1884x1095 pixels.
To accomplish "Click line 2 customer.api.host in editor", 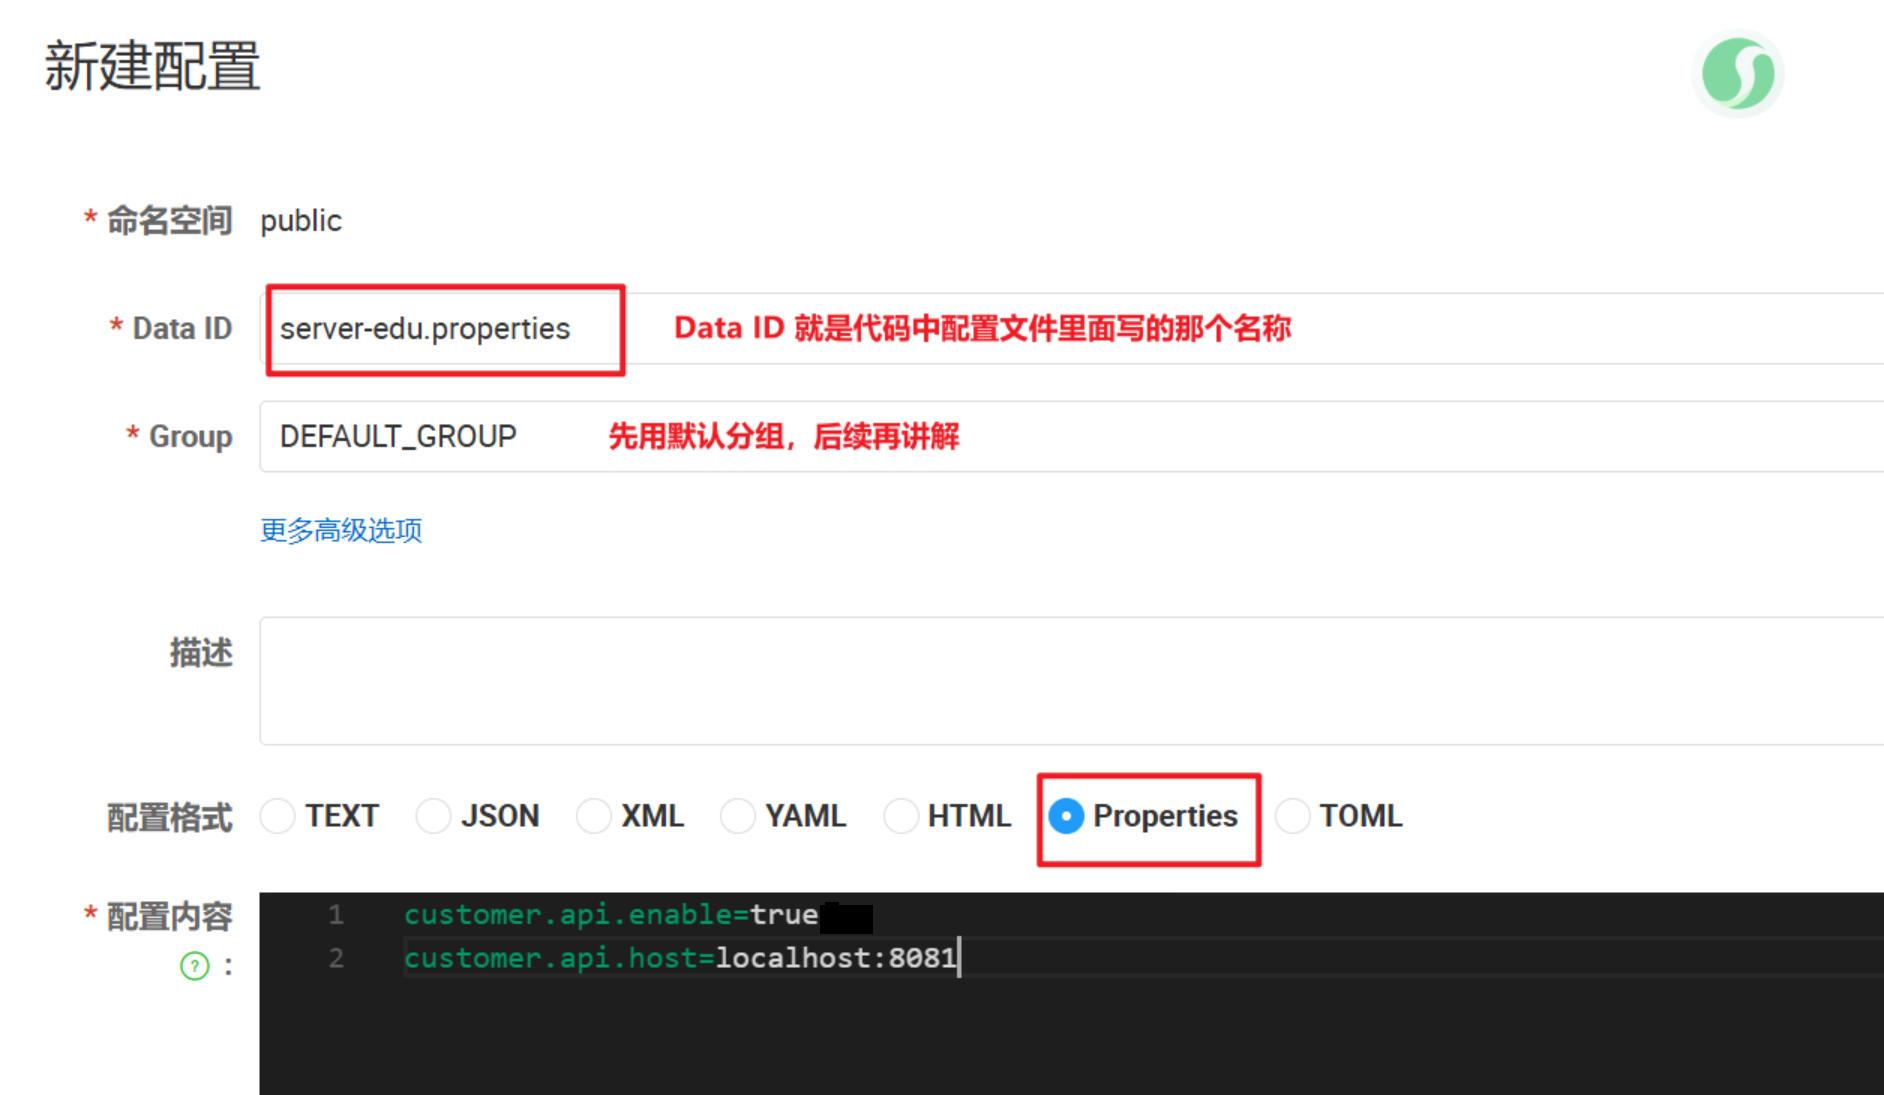I will (x=680, y=958).
